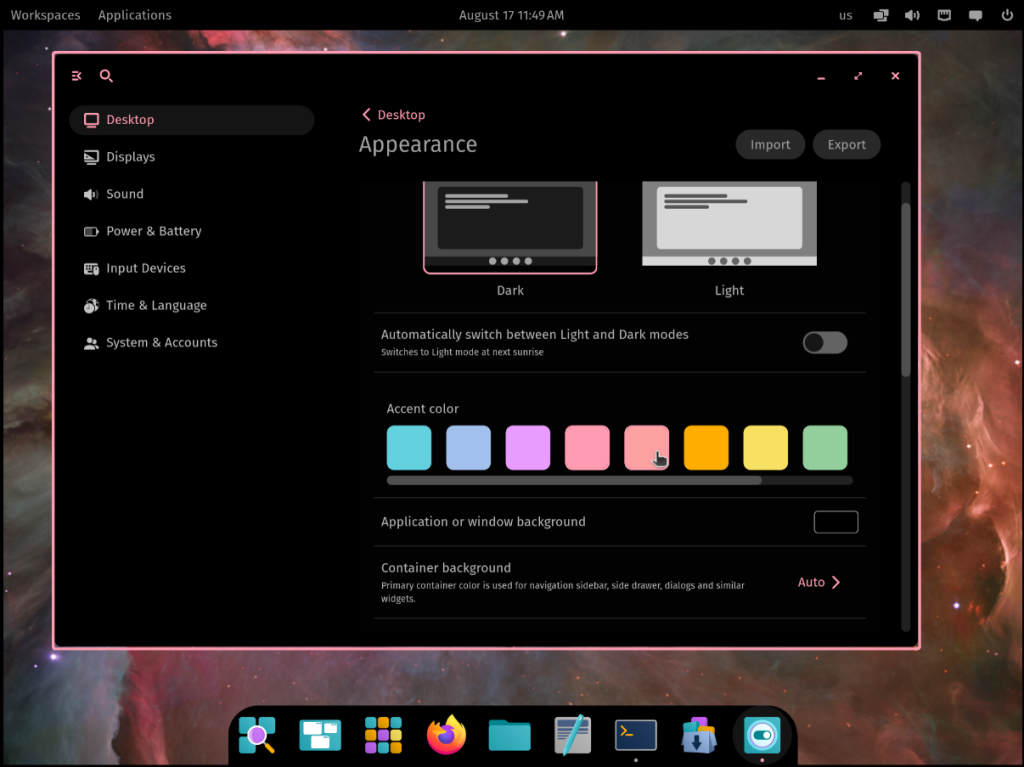Viewport: 1024px width, 767px height.
Task: Open Firefox from the dock
Action: coord(446,735)
